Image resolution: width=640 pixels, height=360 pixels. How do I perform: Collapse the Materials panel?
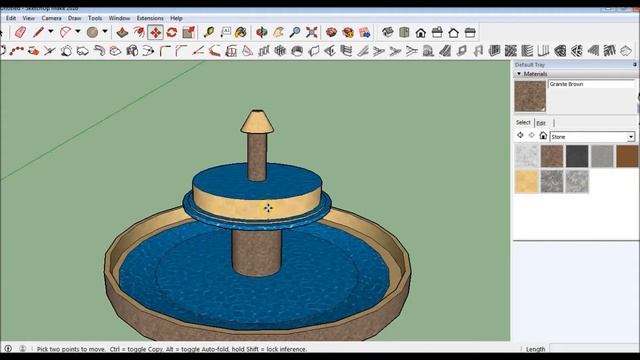point(519,74)
